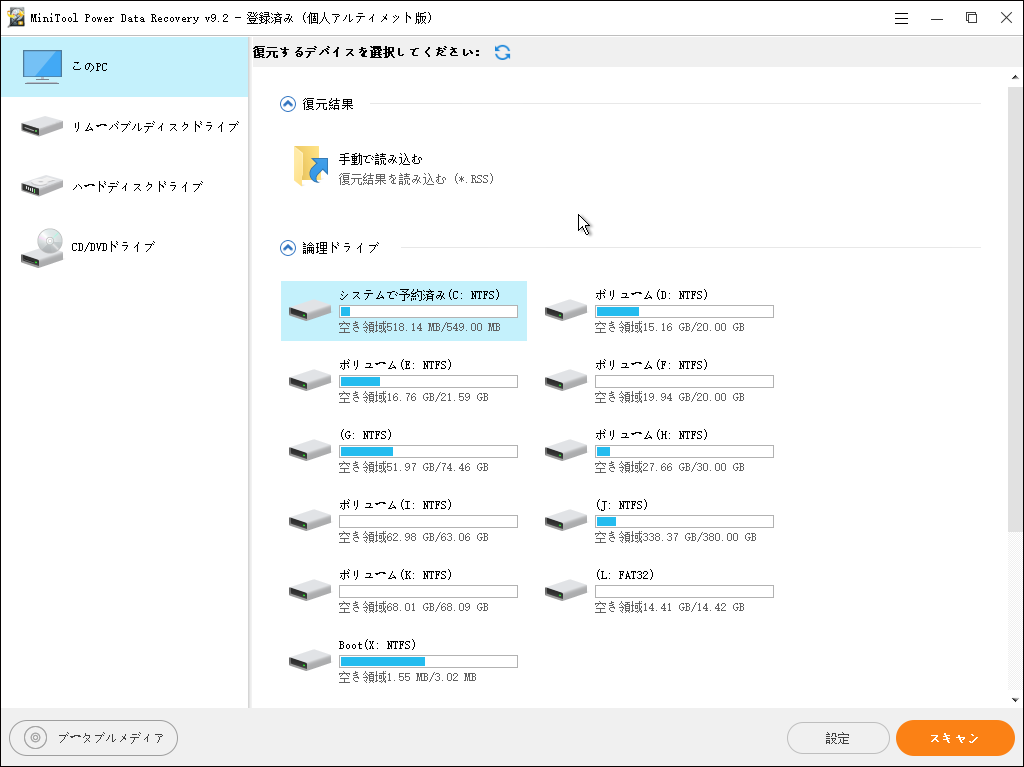Start the スキャン
Image resolution: width=1024 pixels, height=767 pixels.
954,738
